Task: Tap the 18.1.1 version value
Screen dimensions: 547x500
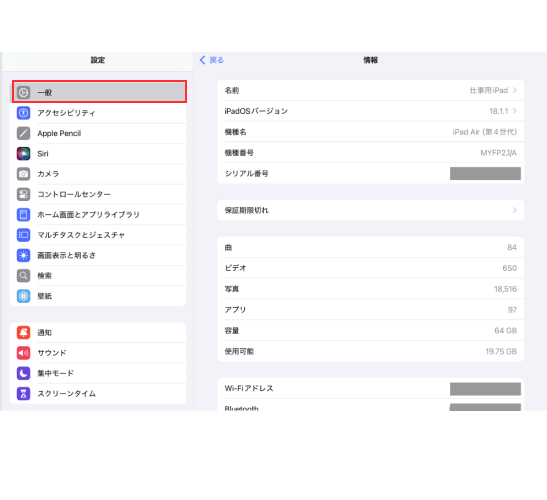Action: pyautogui.click(x=499, y=111)
